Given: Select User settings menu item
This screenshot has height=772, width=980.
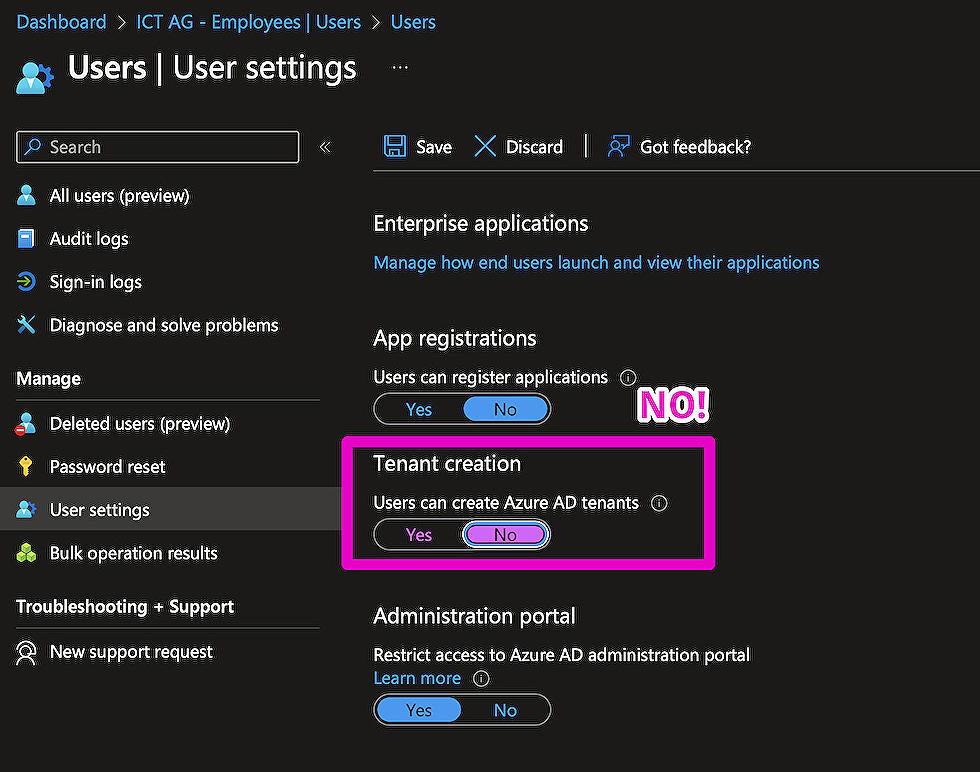Looking at the screenshot, I should pyautogui.click(x=169, y=509).
